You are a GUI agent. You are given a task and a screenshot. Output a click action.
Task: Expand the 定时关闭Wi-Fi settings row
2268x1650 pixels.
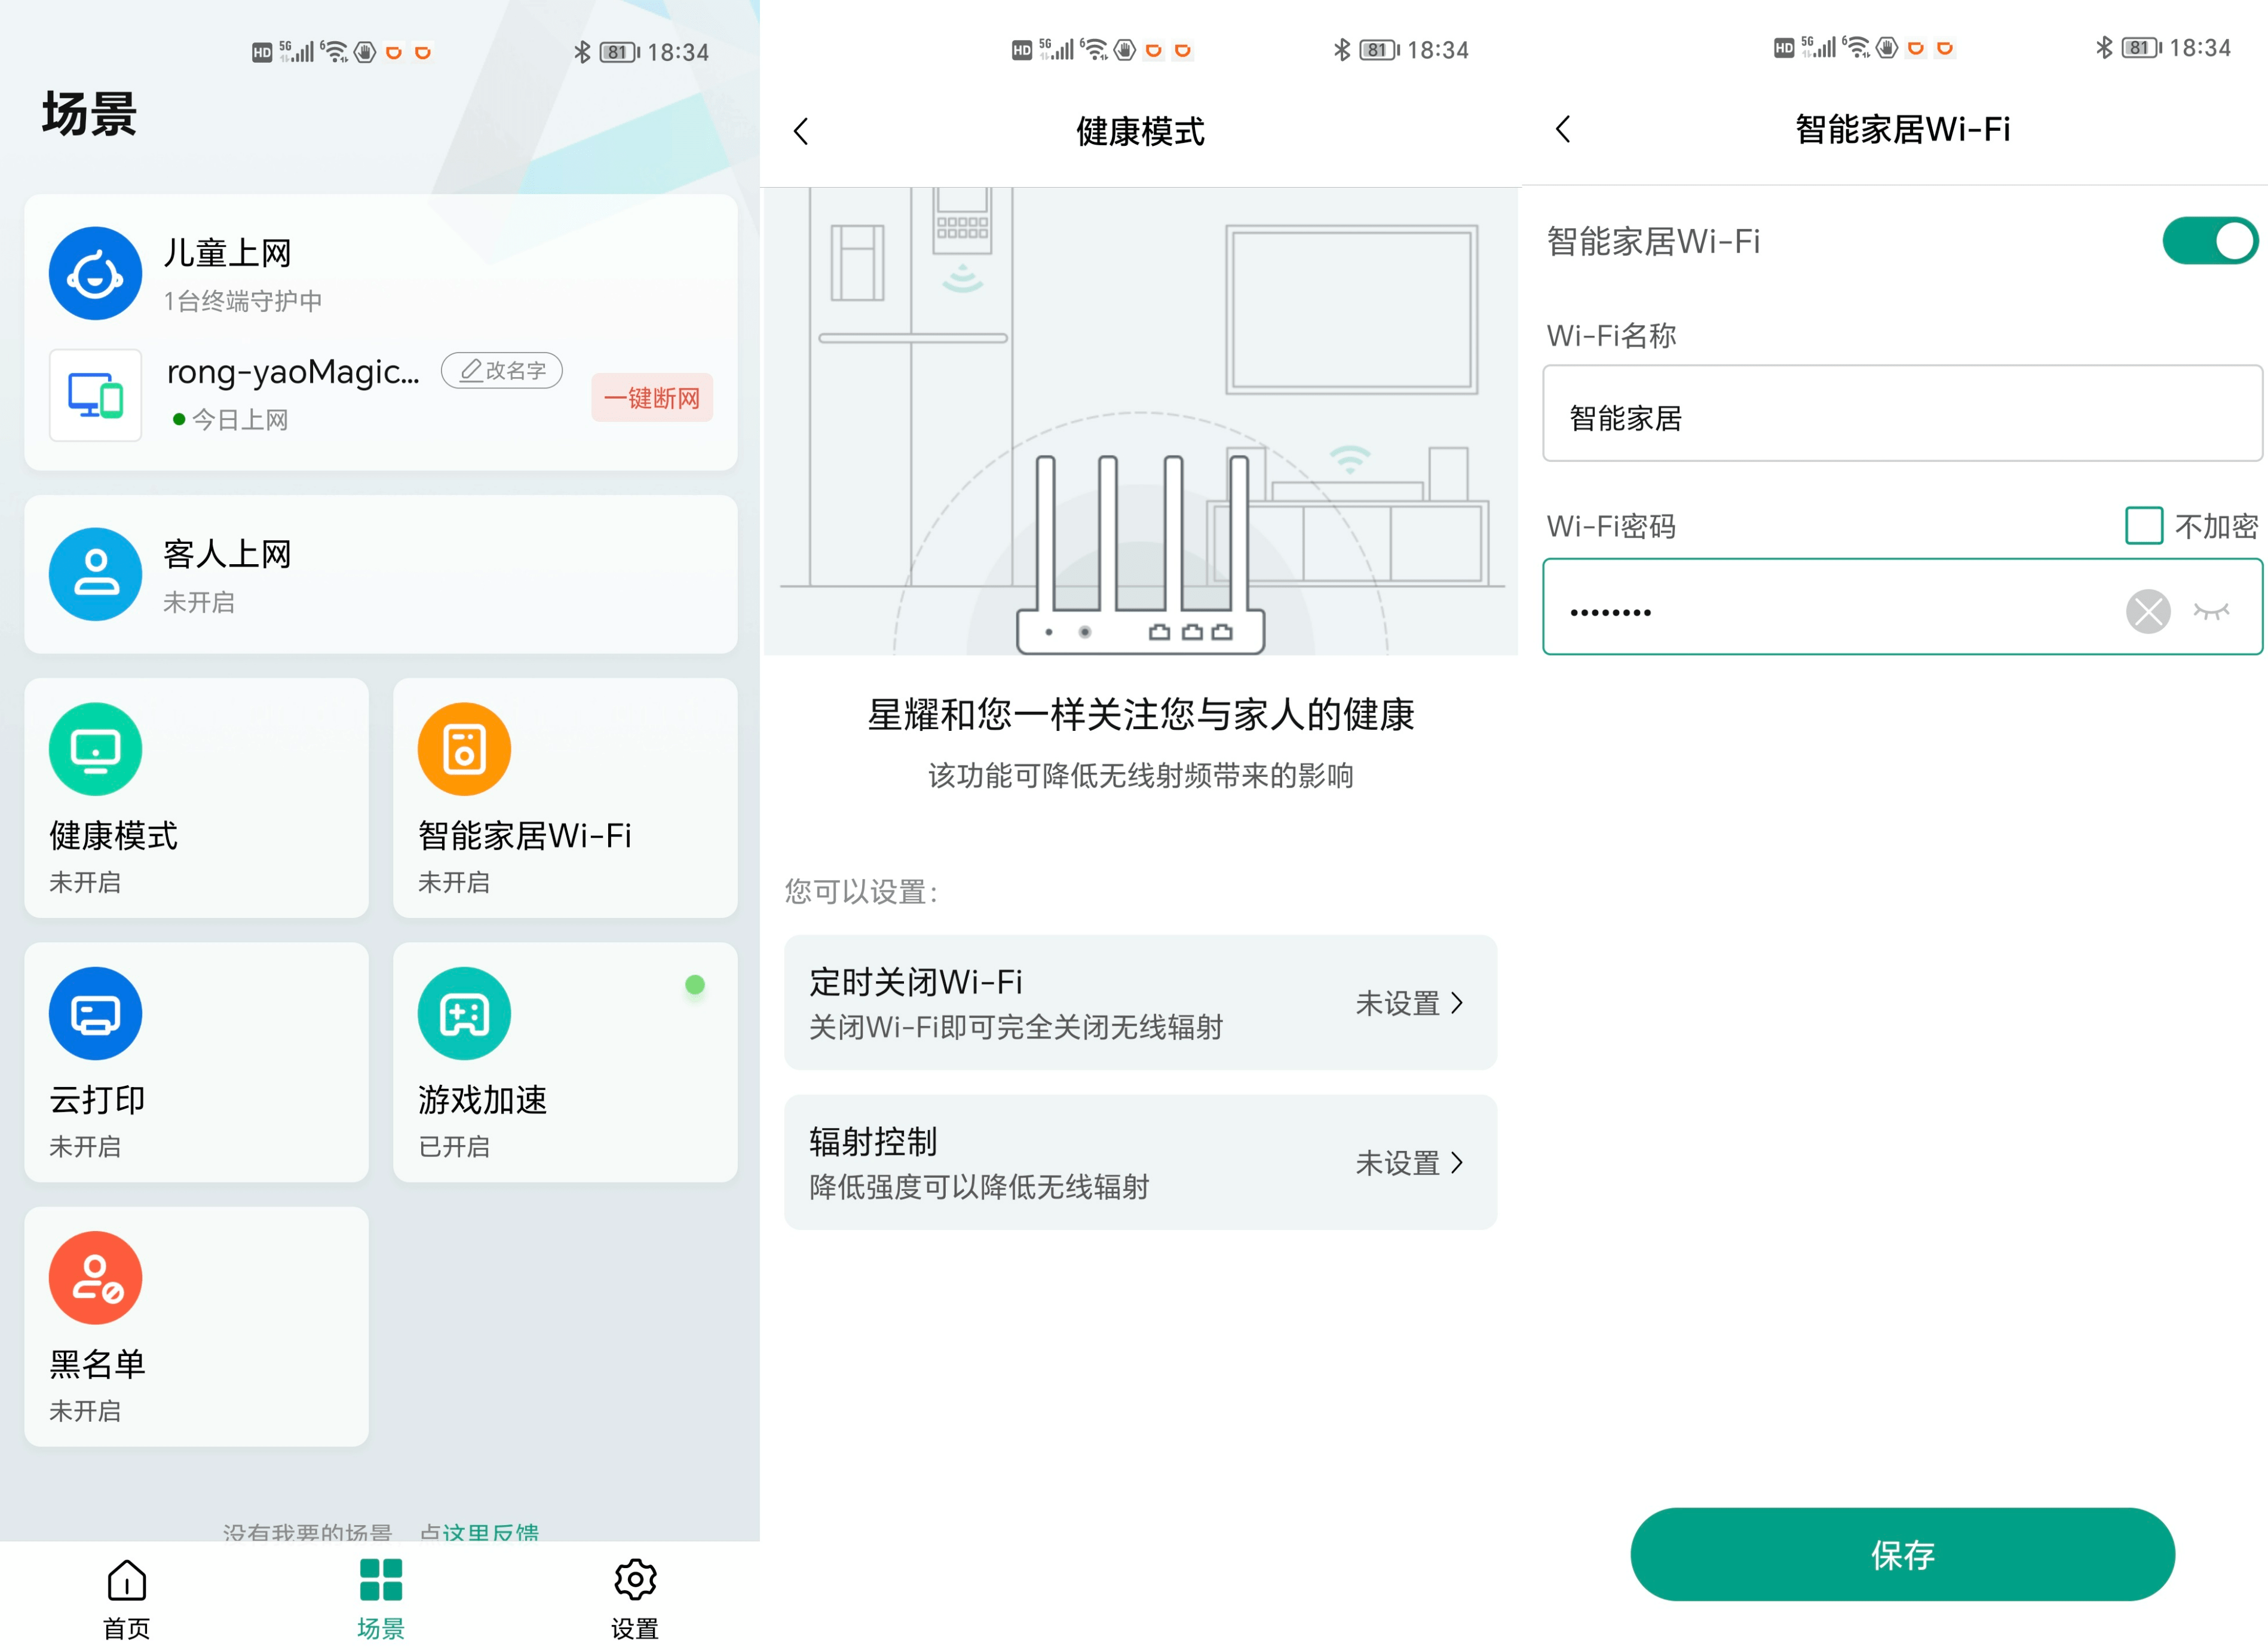1140,1003
